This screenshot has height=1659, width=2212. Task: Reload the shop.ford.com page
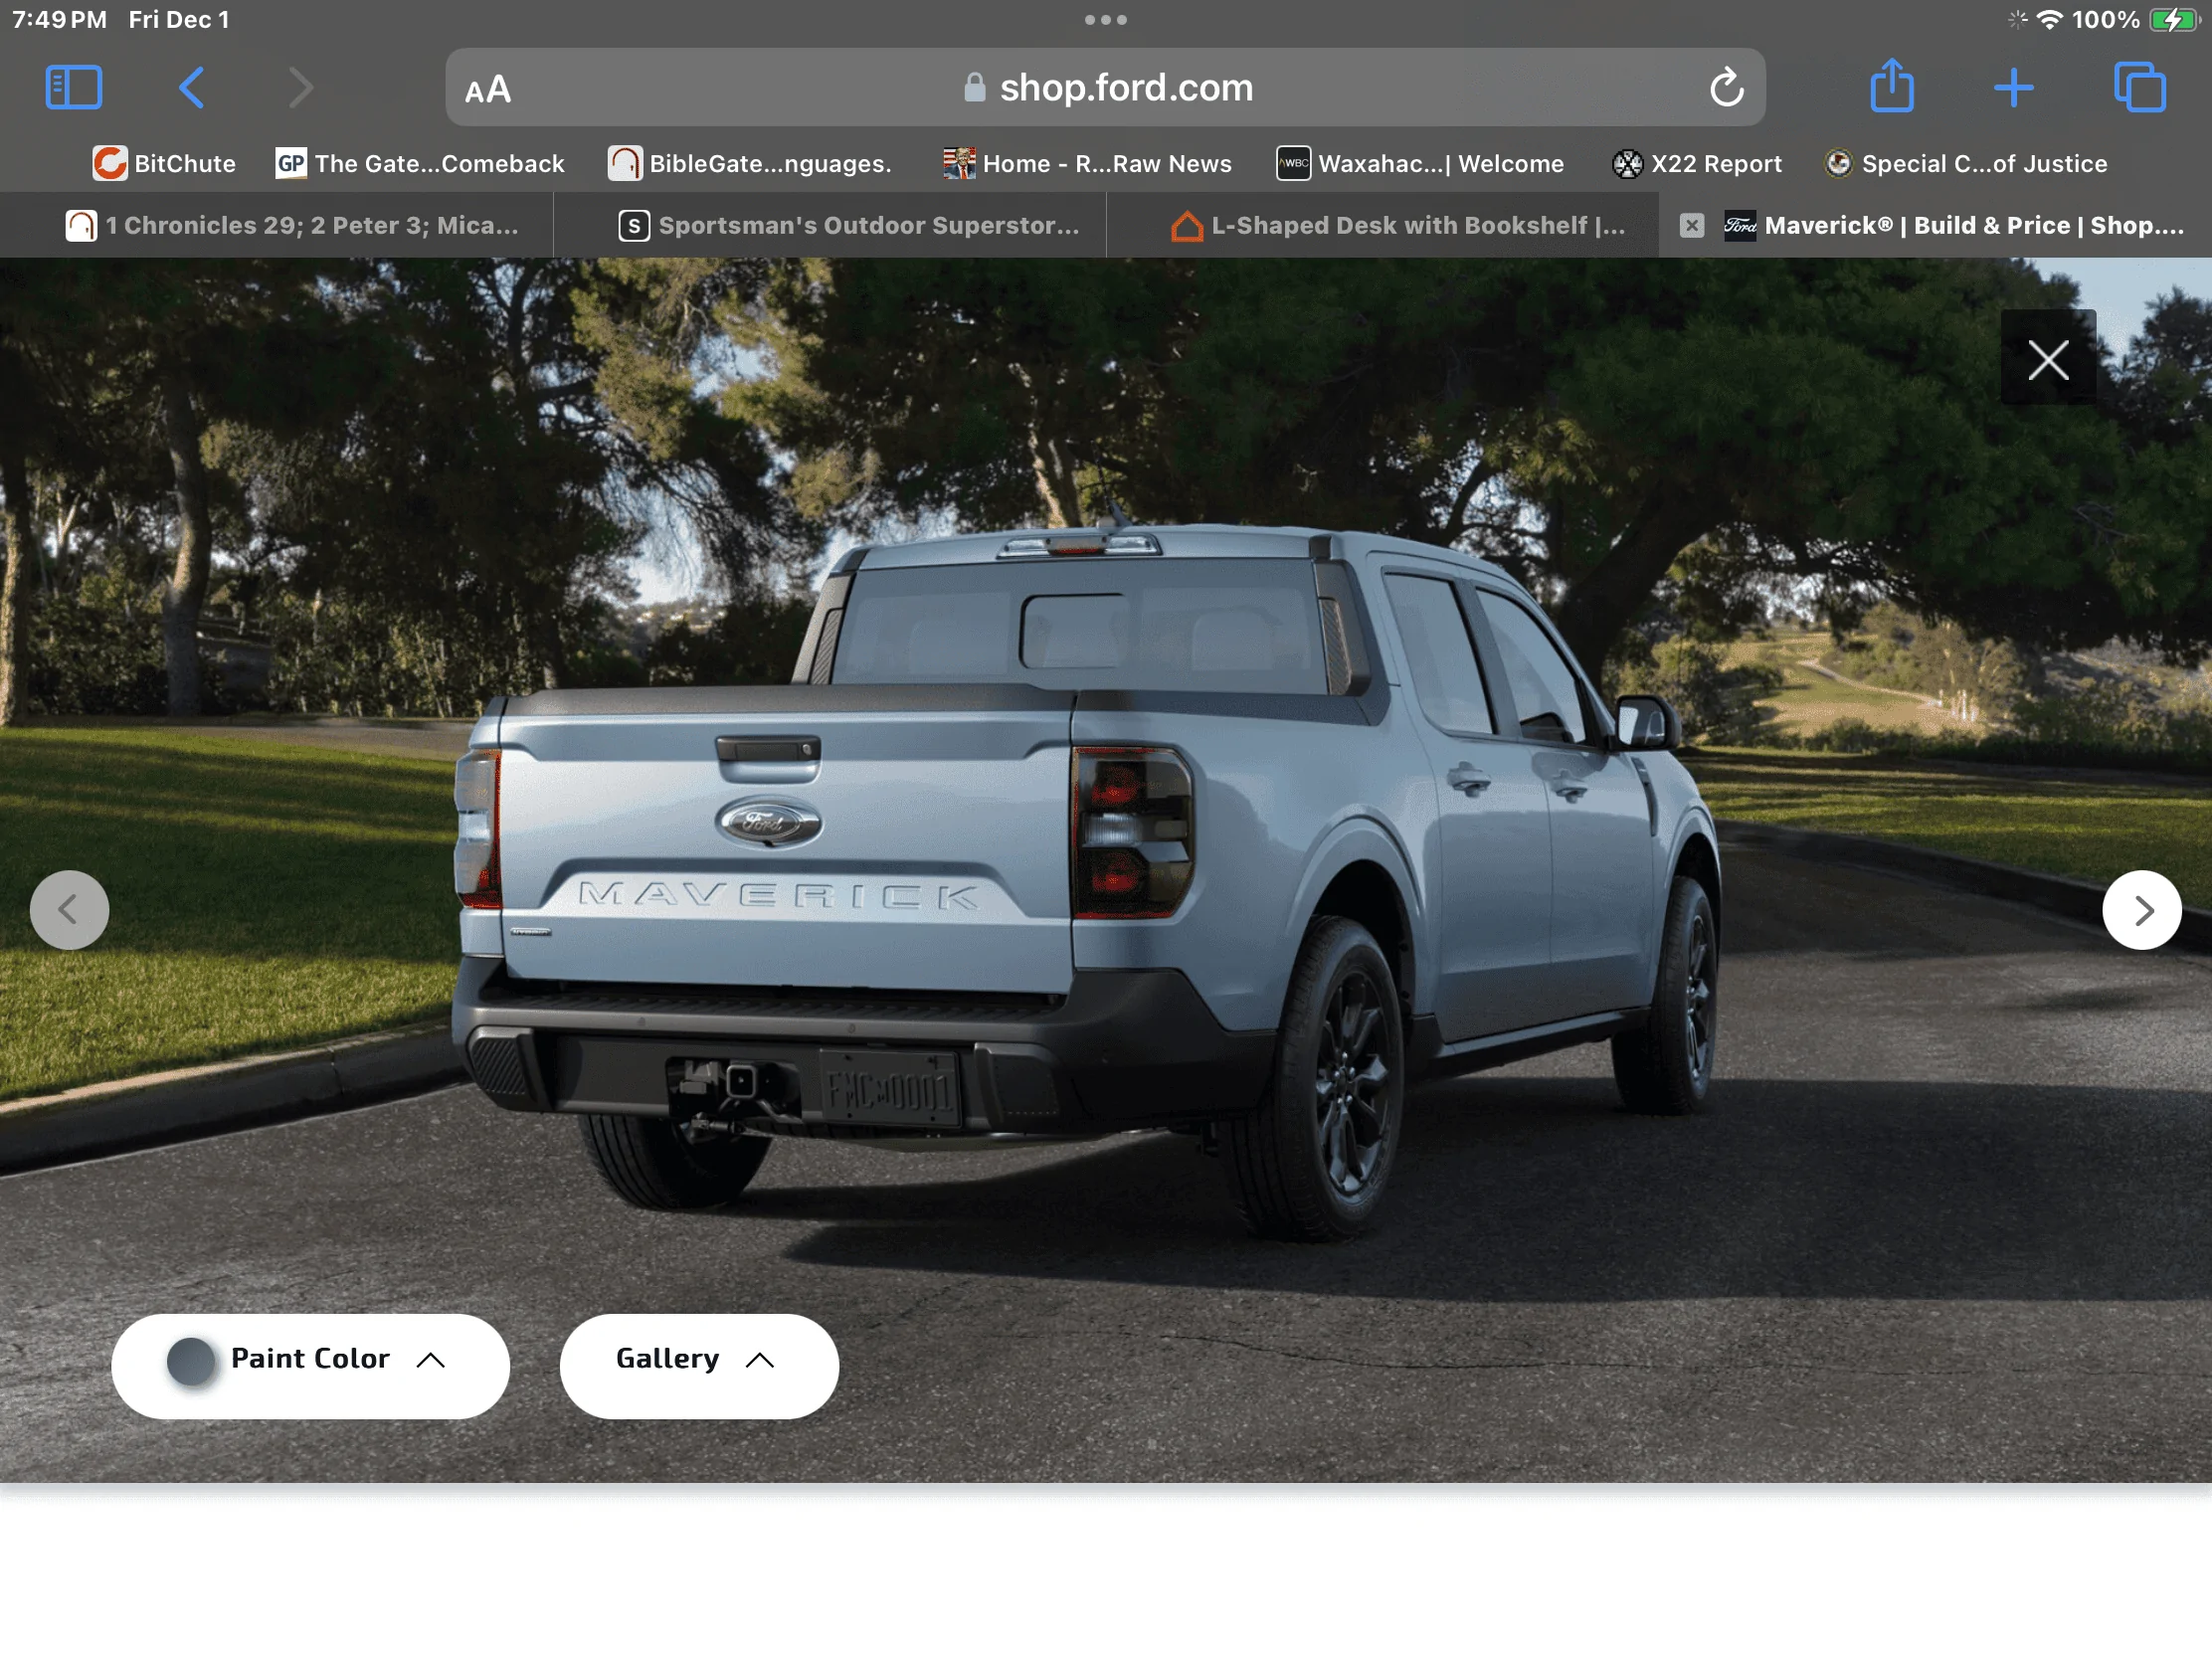[1726, 88]
